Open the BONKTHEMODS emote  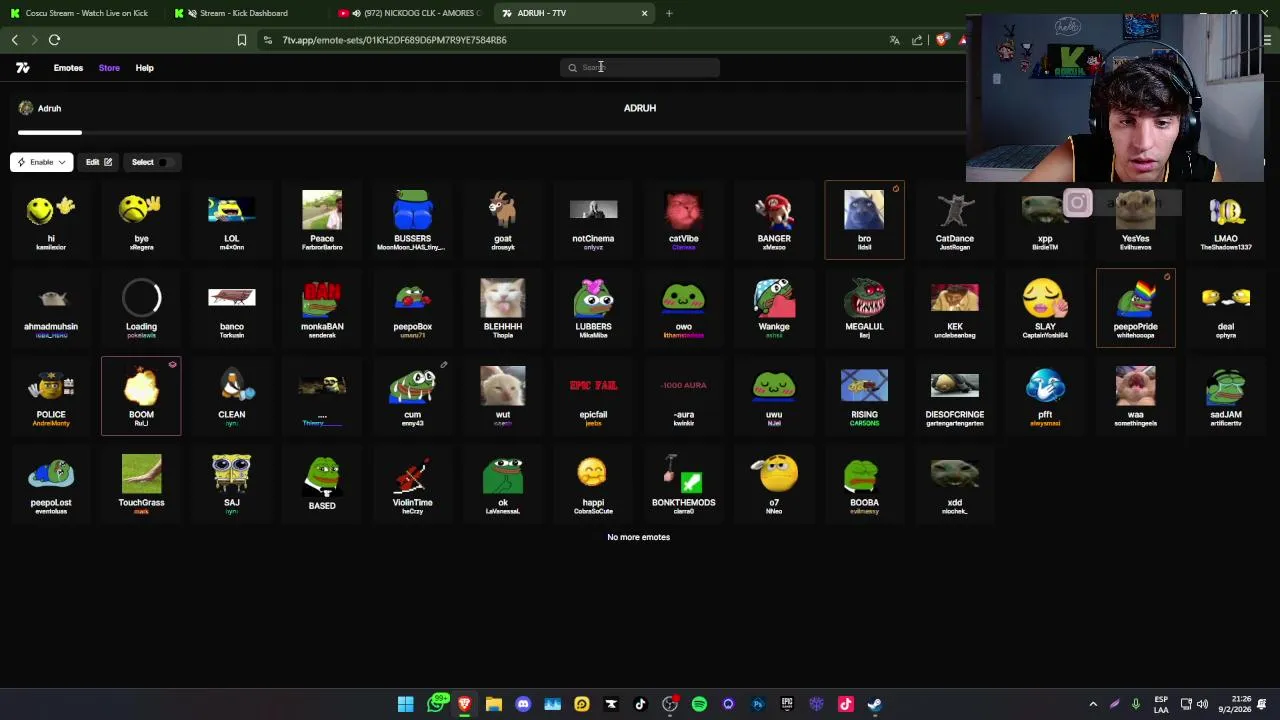(683, 484)
